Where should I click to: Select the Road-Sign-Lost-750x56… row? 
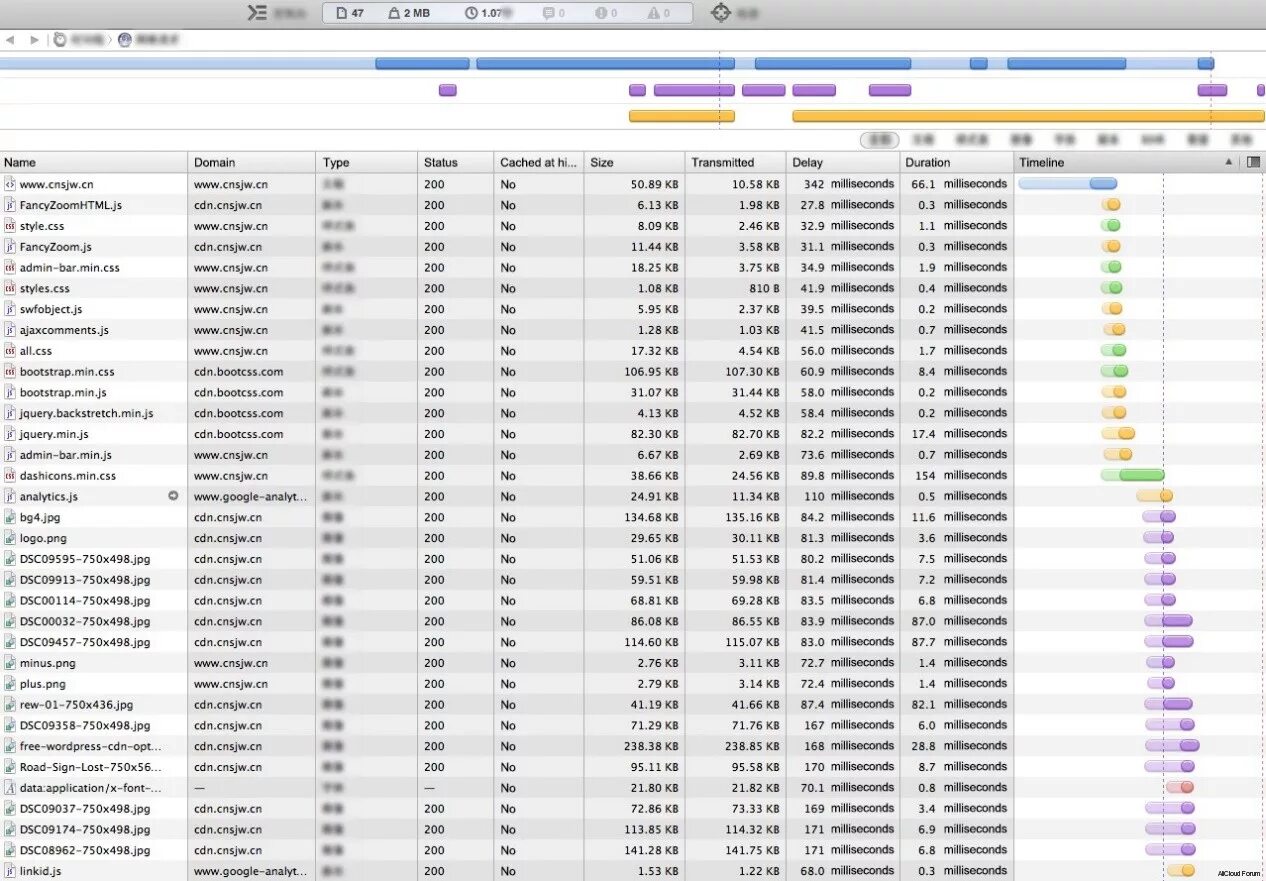tap(633, 767)
